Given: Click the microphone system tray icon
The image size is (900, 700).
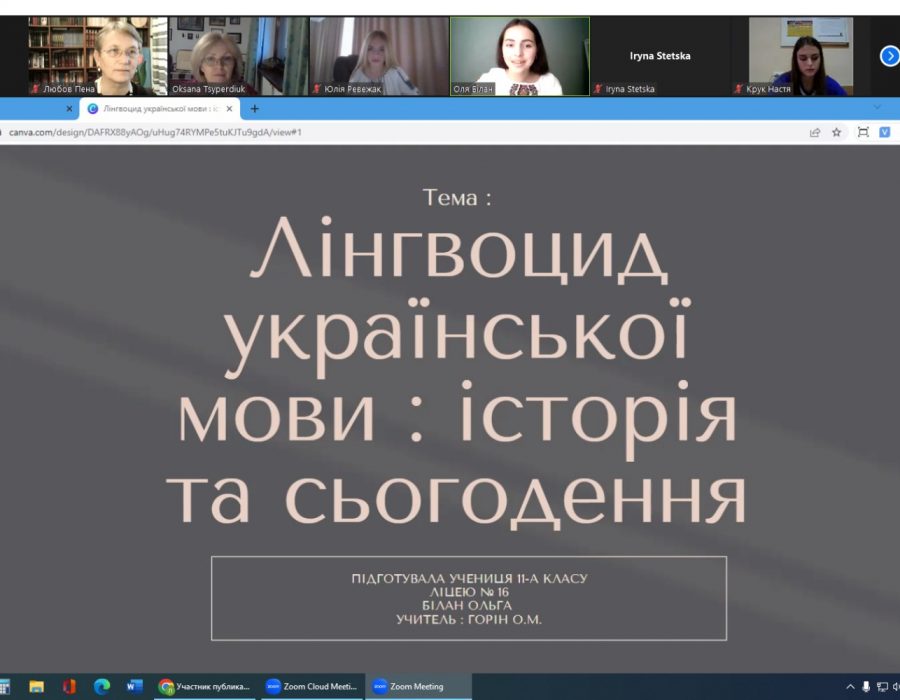Looking at the screenshot, I should coord(866,687).
